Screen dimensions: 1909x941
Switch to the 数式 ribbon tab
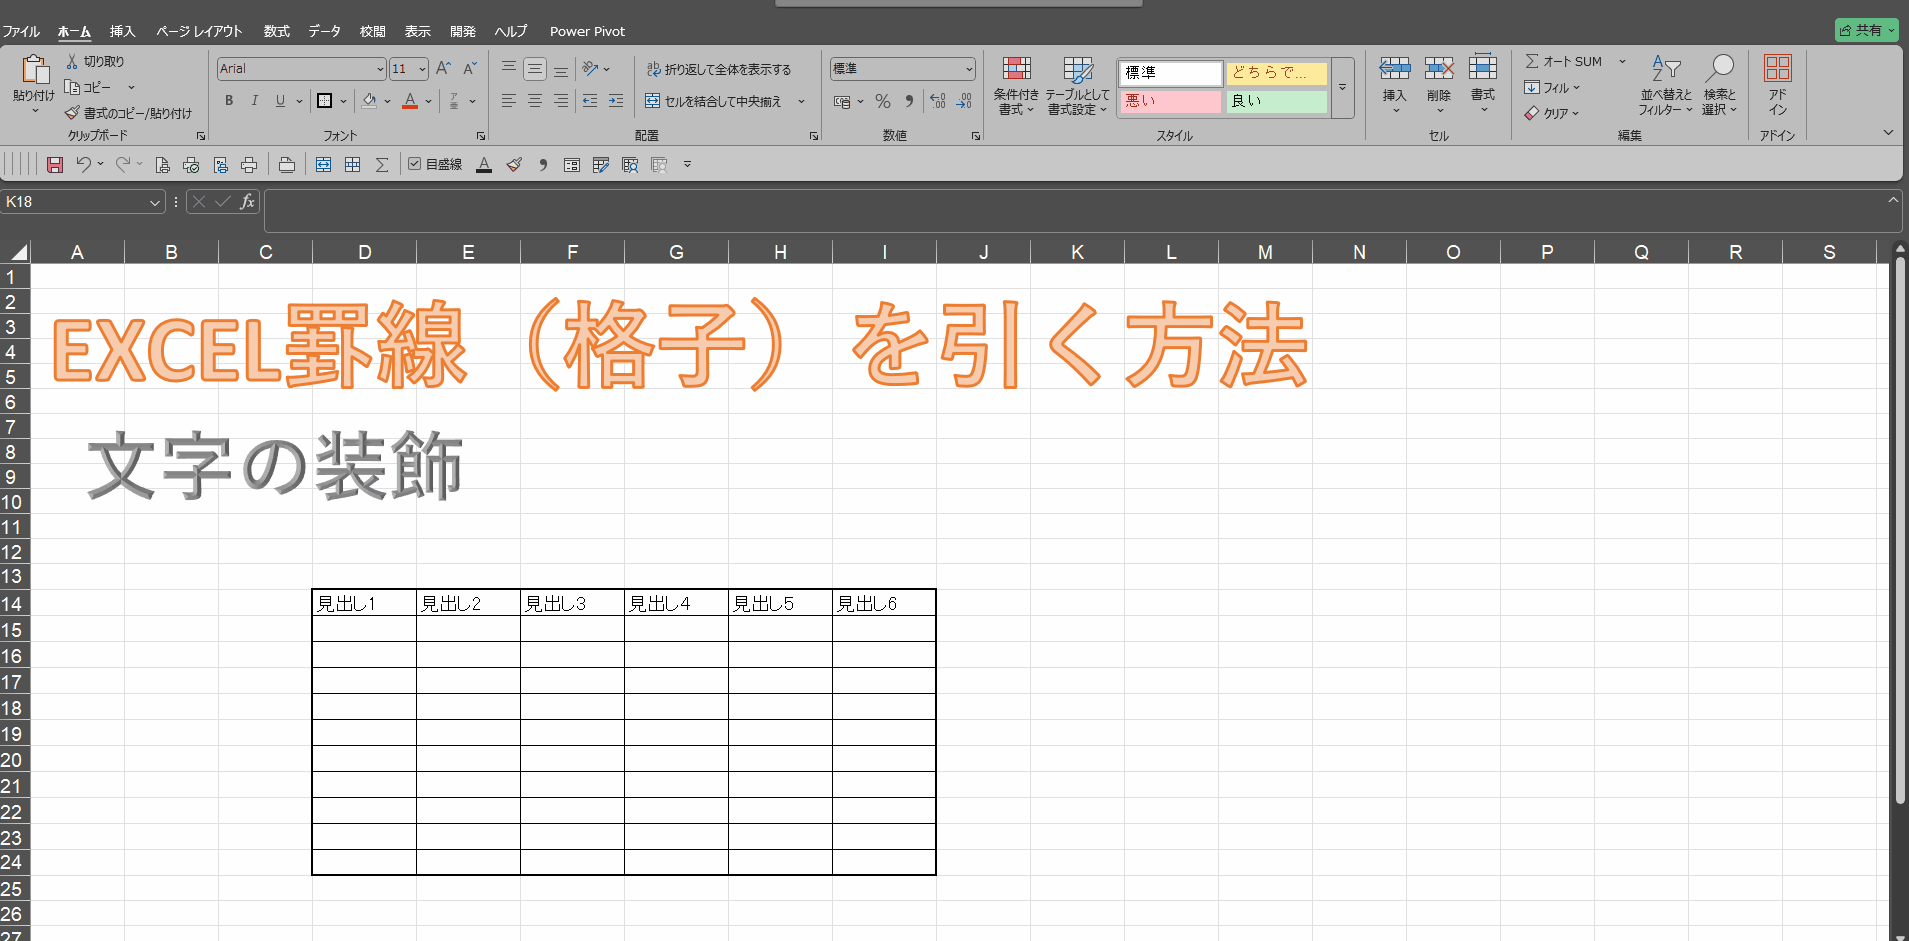coord(276,31)
